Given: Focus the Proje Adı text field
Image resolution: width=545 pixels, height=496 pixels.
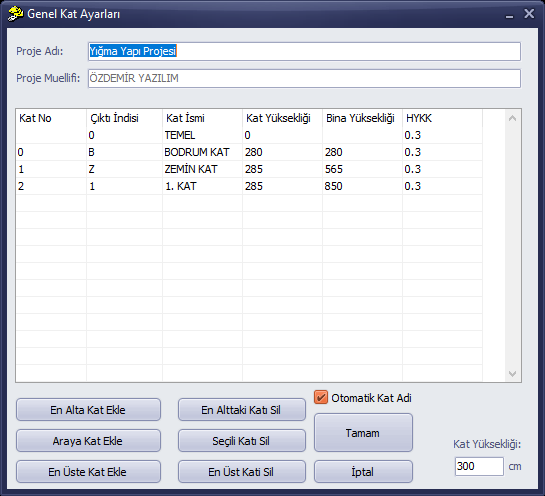Looking at the screenshot, I should click(x=304, y=51).
